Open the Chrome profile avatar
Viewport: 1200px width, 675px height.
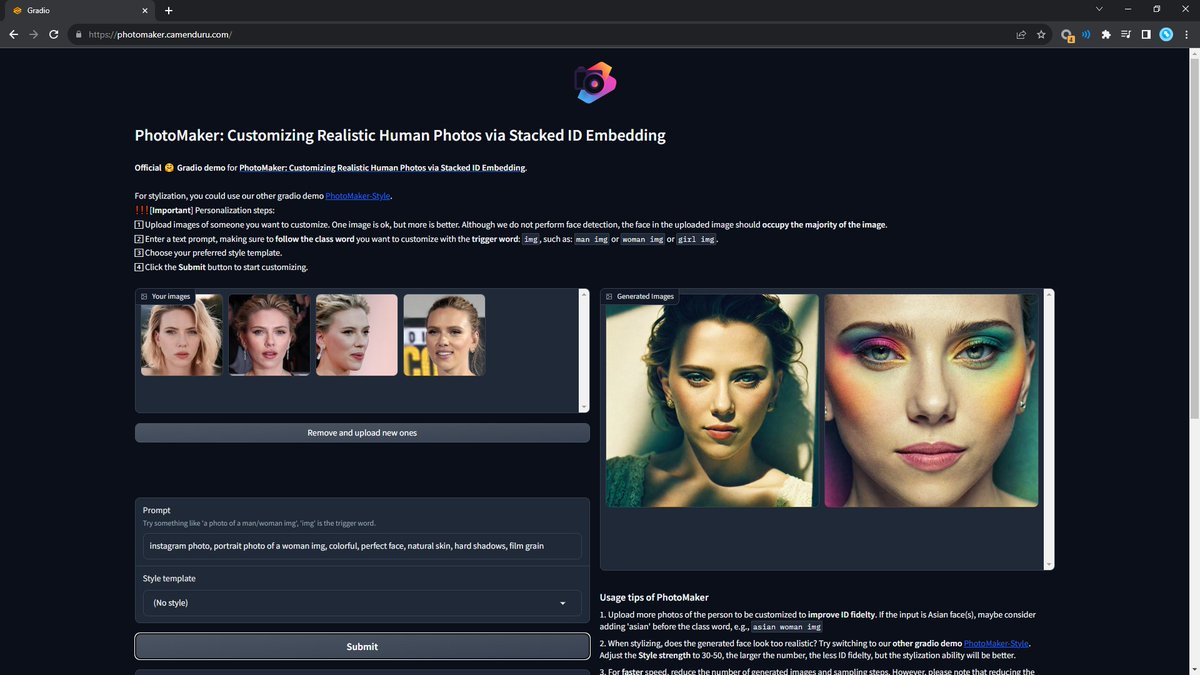[1166, 34]
